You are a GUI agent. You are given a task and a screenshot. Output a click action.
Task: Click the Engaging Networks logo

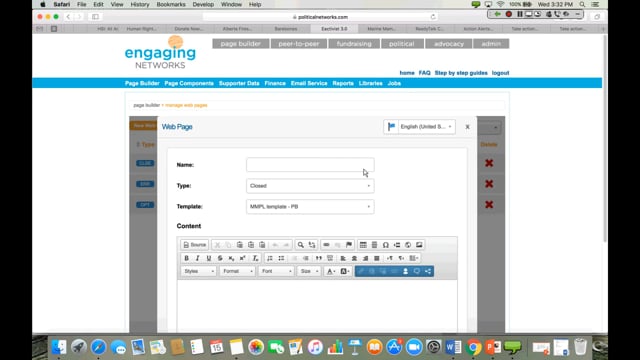click(160, 52)
